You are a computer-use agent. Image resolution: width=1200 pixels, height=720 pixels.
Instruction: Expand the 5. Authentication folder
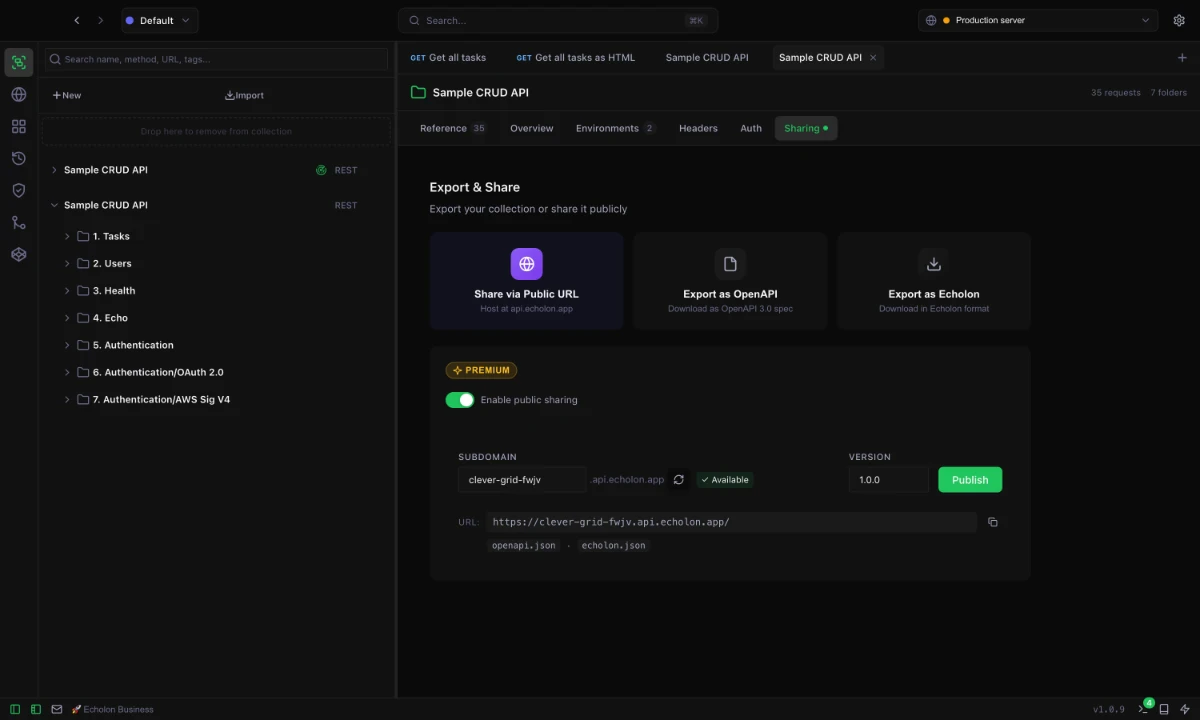click(x=67, y=345)
